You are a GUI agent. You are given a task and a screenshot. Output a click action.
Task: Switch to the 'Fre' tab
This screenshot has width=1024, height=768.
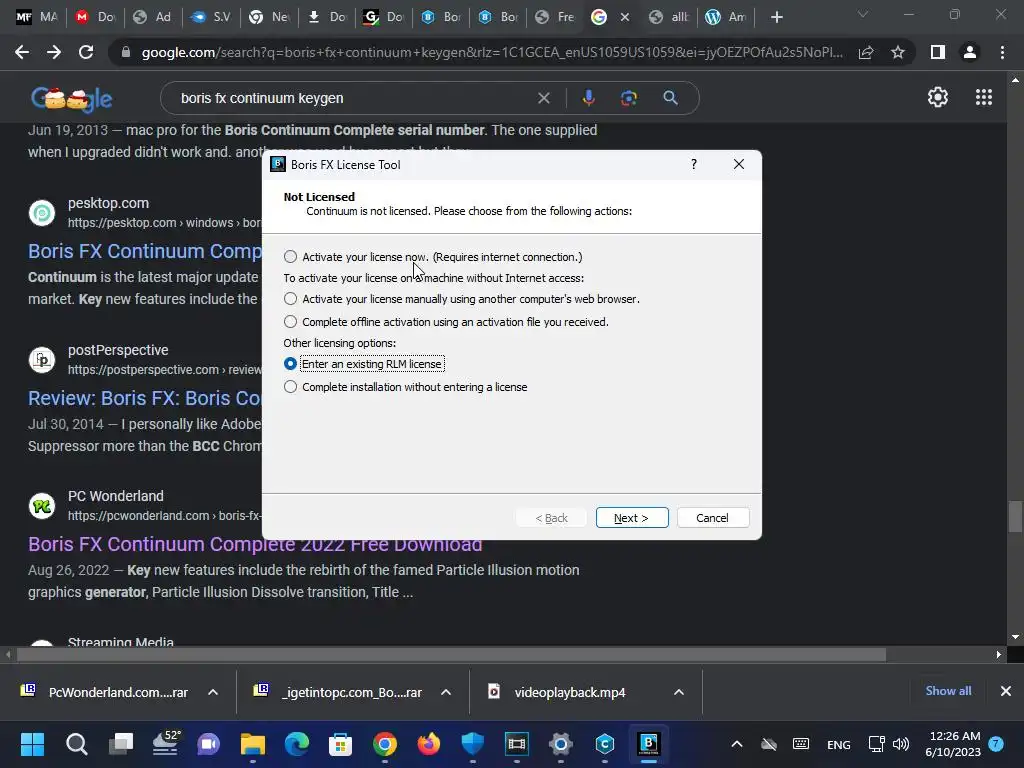[554, 17]
